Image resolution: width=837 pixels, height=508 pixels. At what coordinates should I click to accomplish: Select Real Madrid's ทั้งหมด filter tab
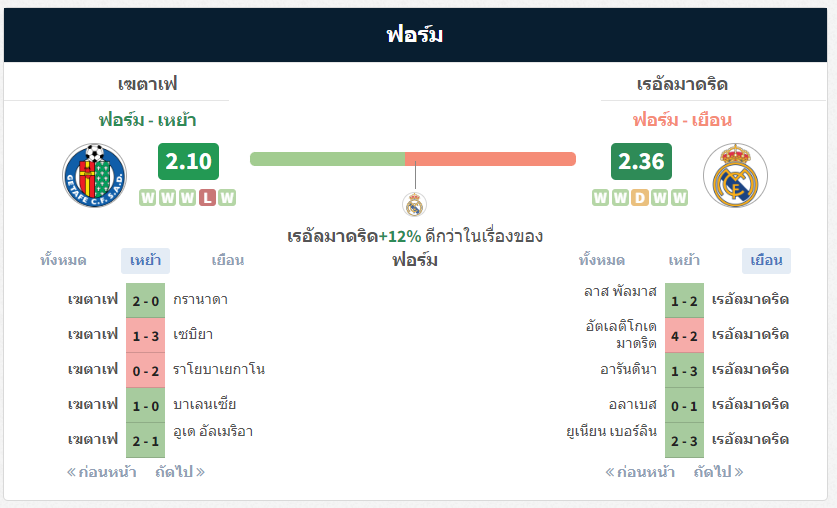click(602, 260)
